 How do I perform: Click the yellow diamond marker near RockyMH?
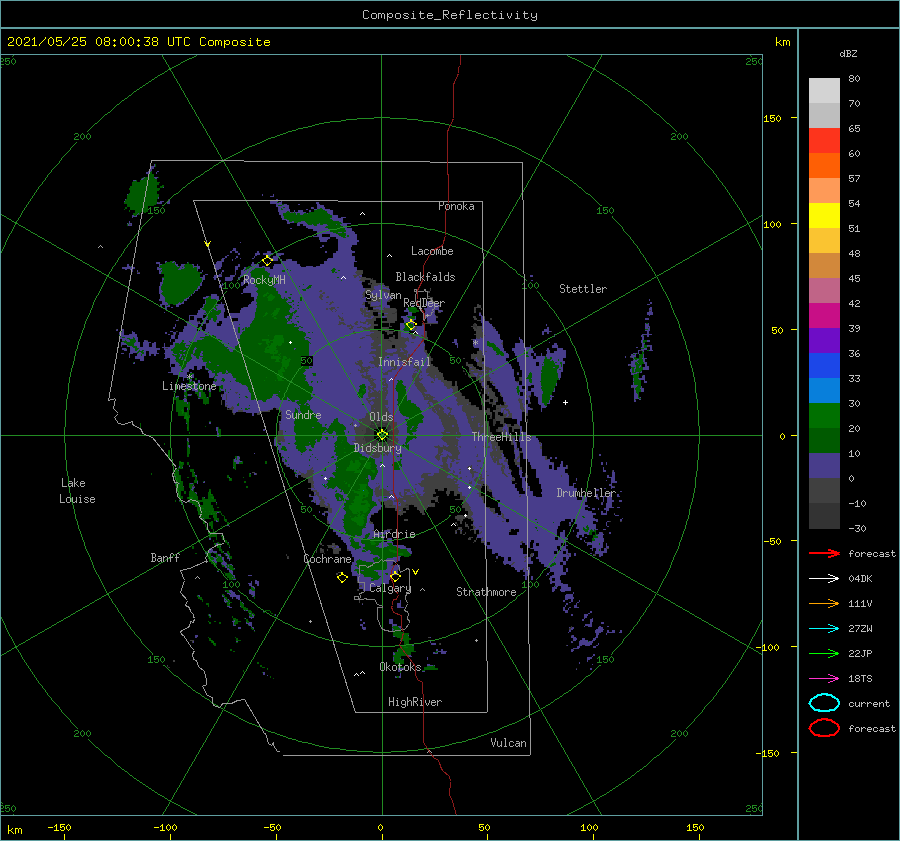coord(267,261)
